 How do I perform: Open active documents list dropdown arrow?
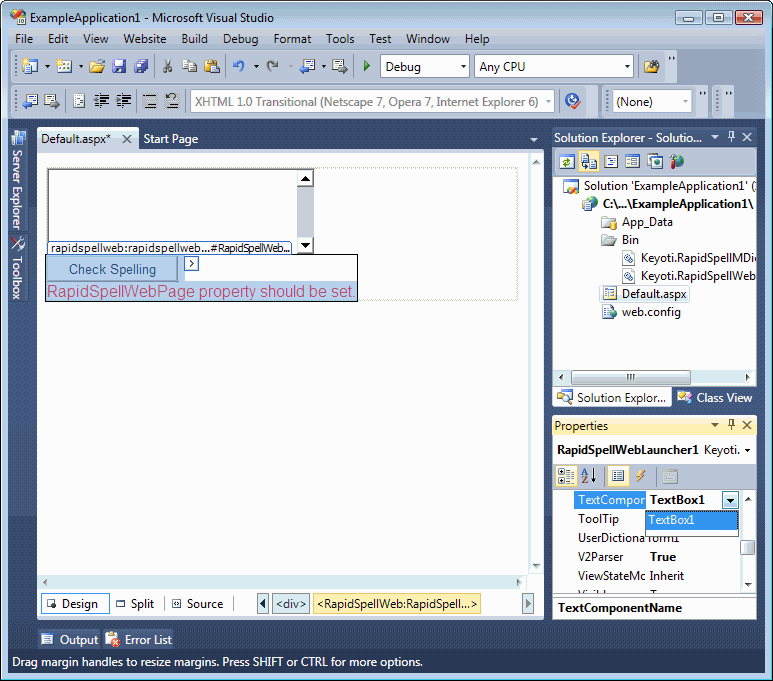[x=533, y=140]
